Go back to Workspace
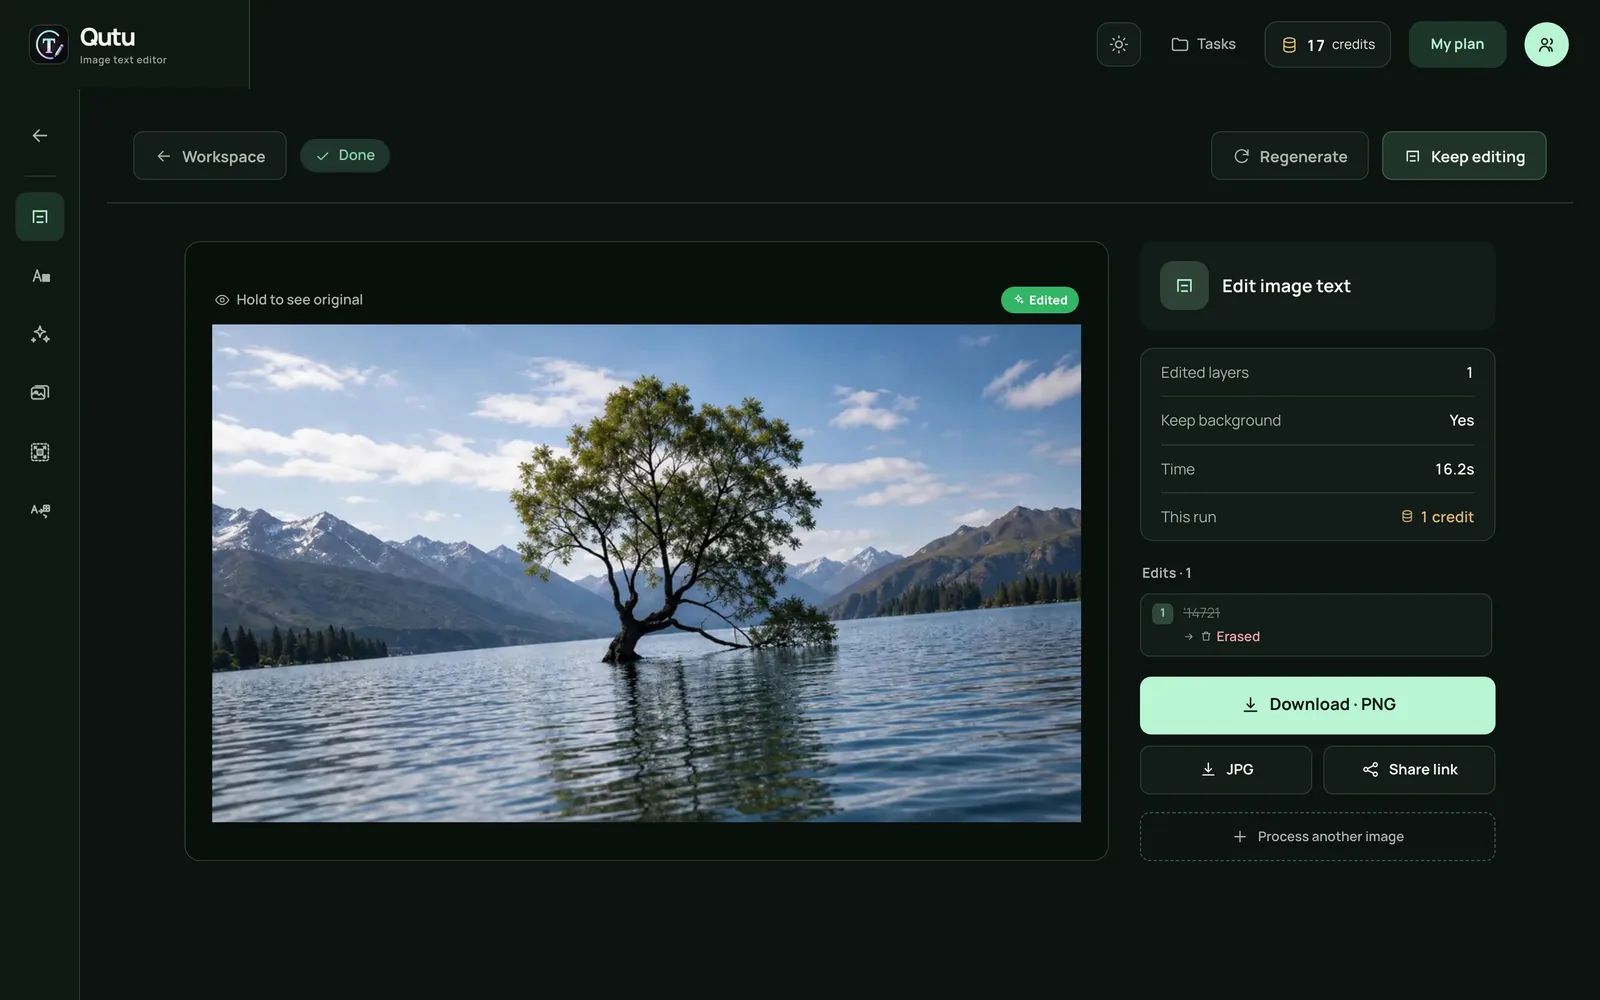The width and height of the screenshot is (1600, 1000). coord(210,156)
